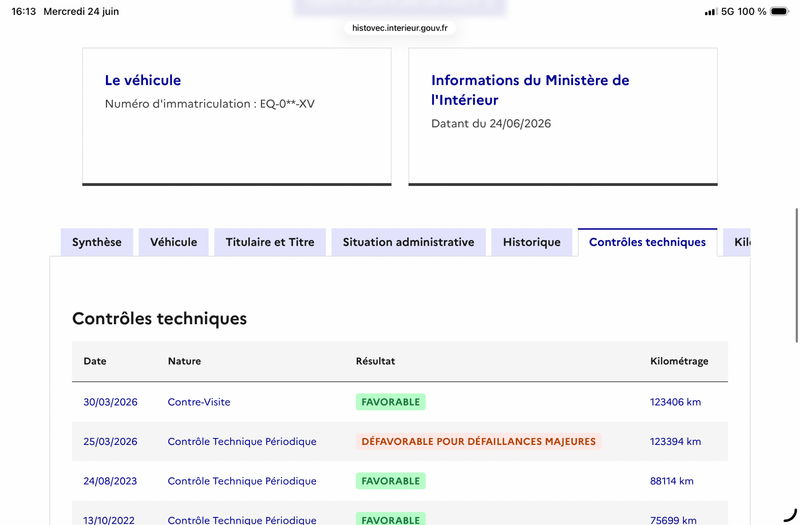Click the date 24/08/2023

110,481
